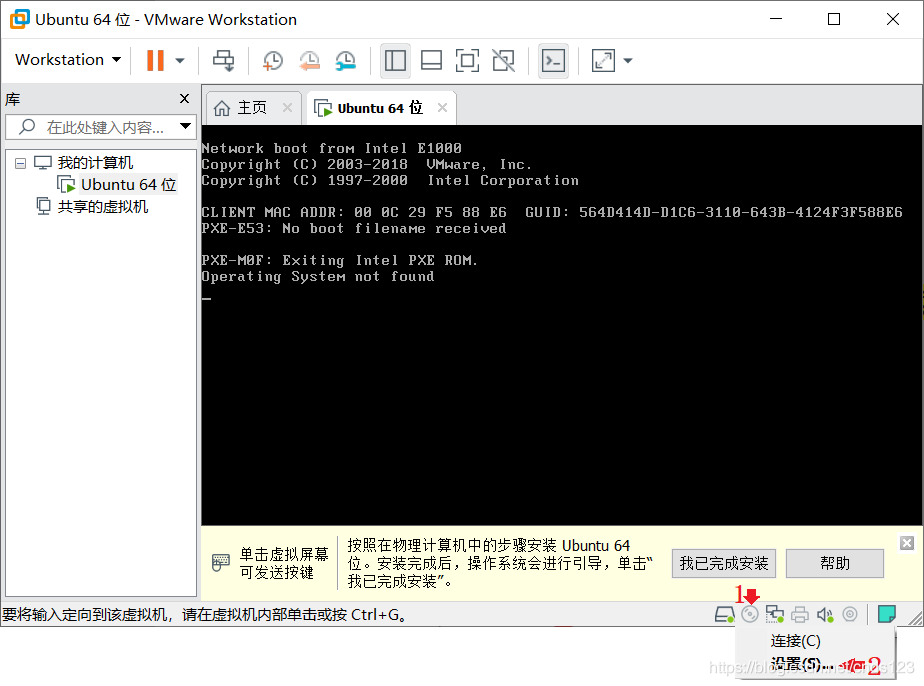Click the 帮助 button

[x=835, y=563]
